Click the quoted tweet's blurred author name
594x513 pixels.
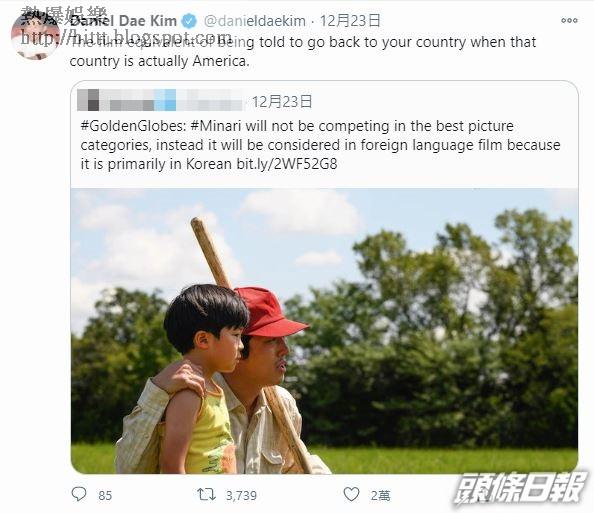point(160,100)
